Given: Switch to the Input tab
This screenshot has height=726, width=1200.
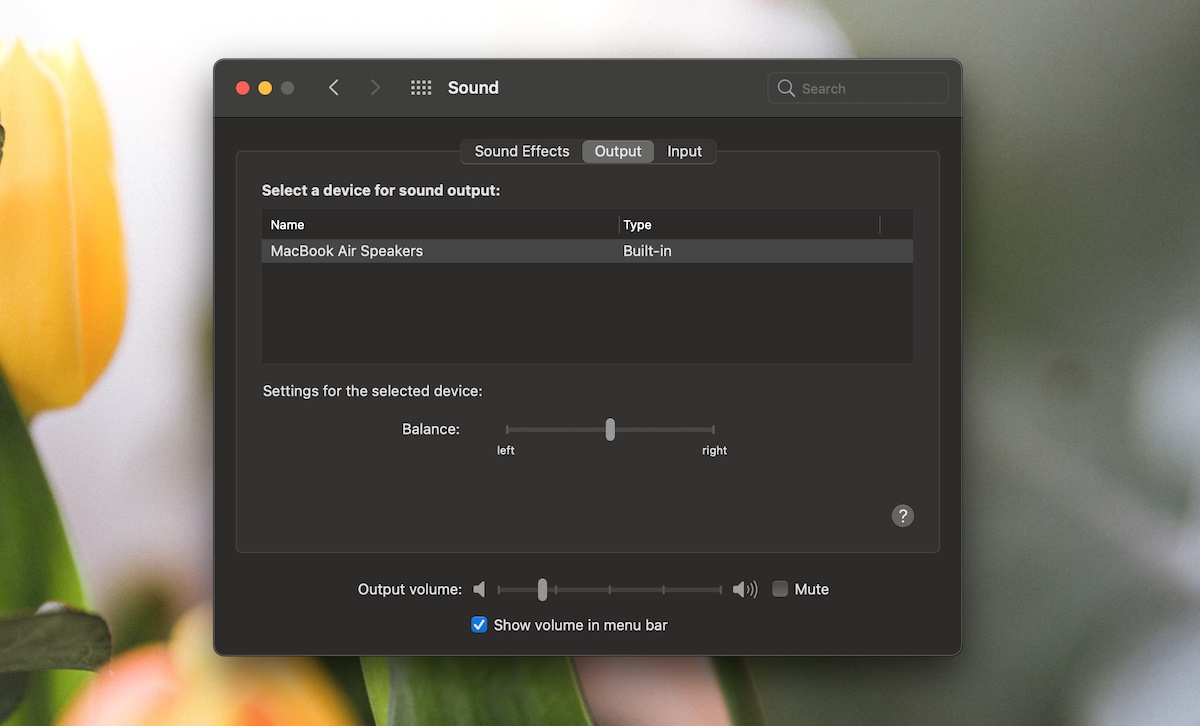Looking at the screenshot, I should pyautogui.click(x=684, y=151).
